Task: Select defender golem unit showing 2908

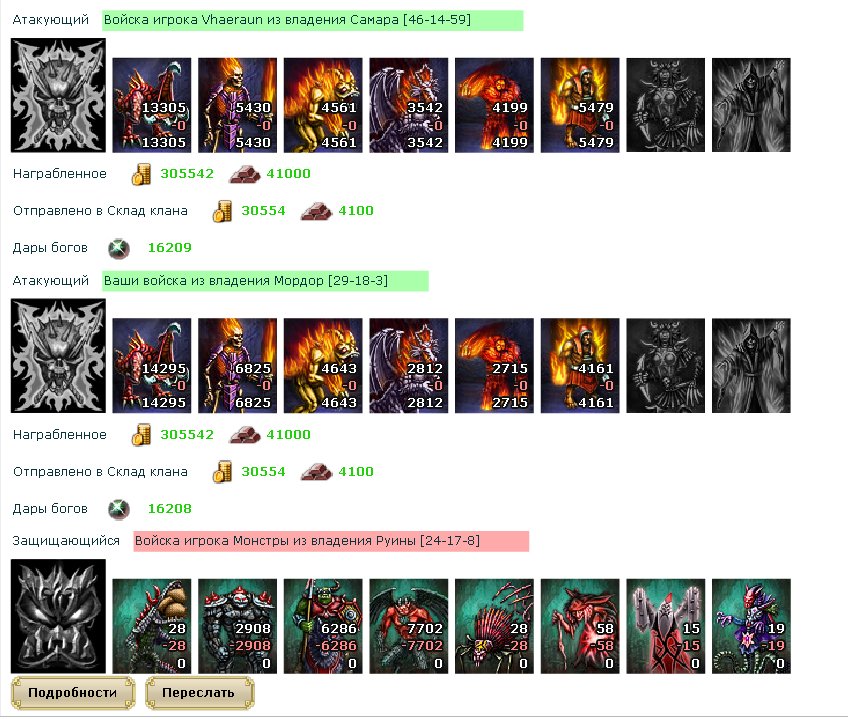Action: click(x=237, y=626)
